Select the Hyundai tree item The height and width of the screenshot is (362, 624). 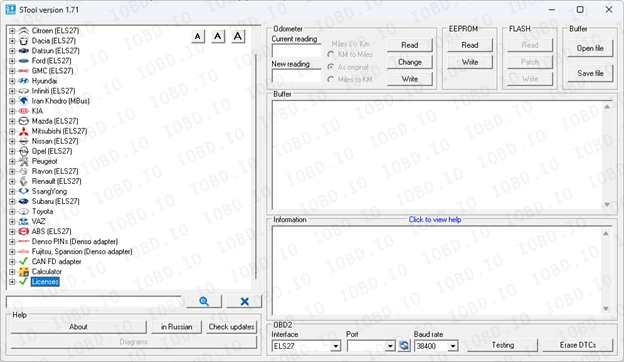[x=44, y=81]
